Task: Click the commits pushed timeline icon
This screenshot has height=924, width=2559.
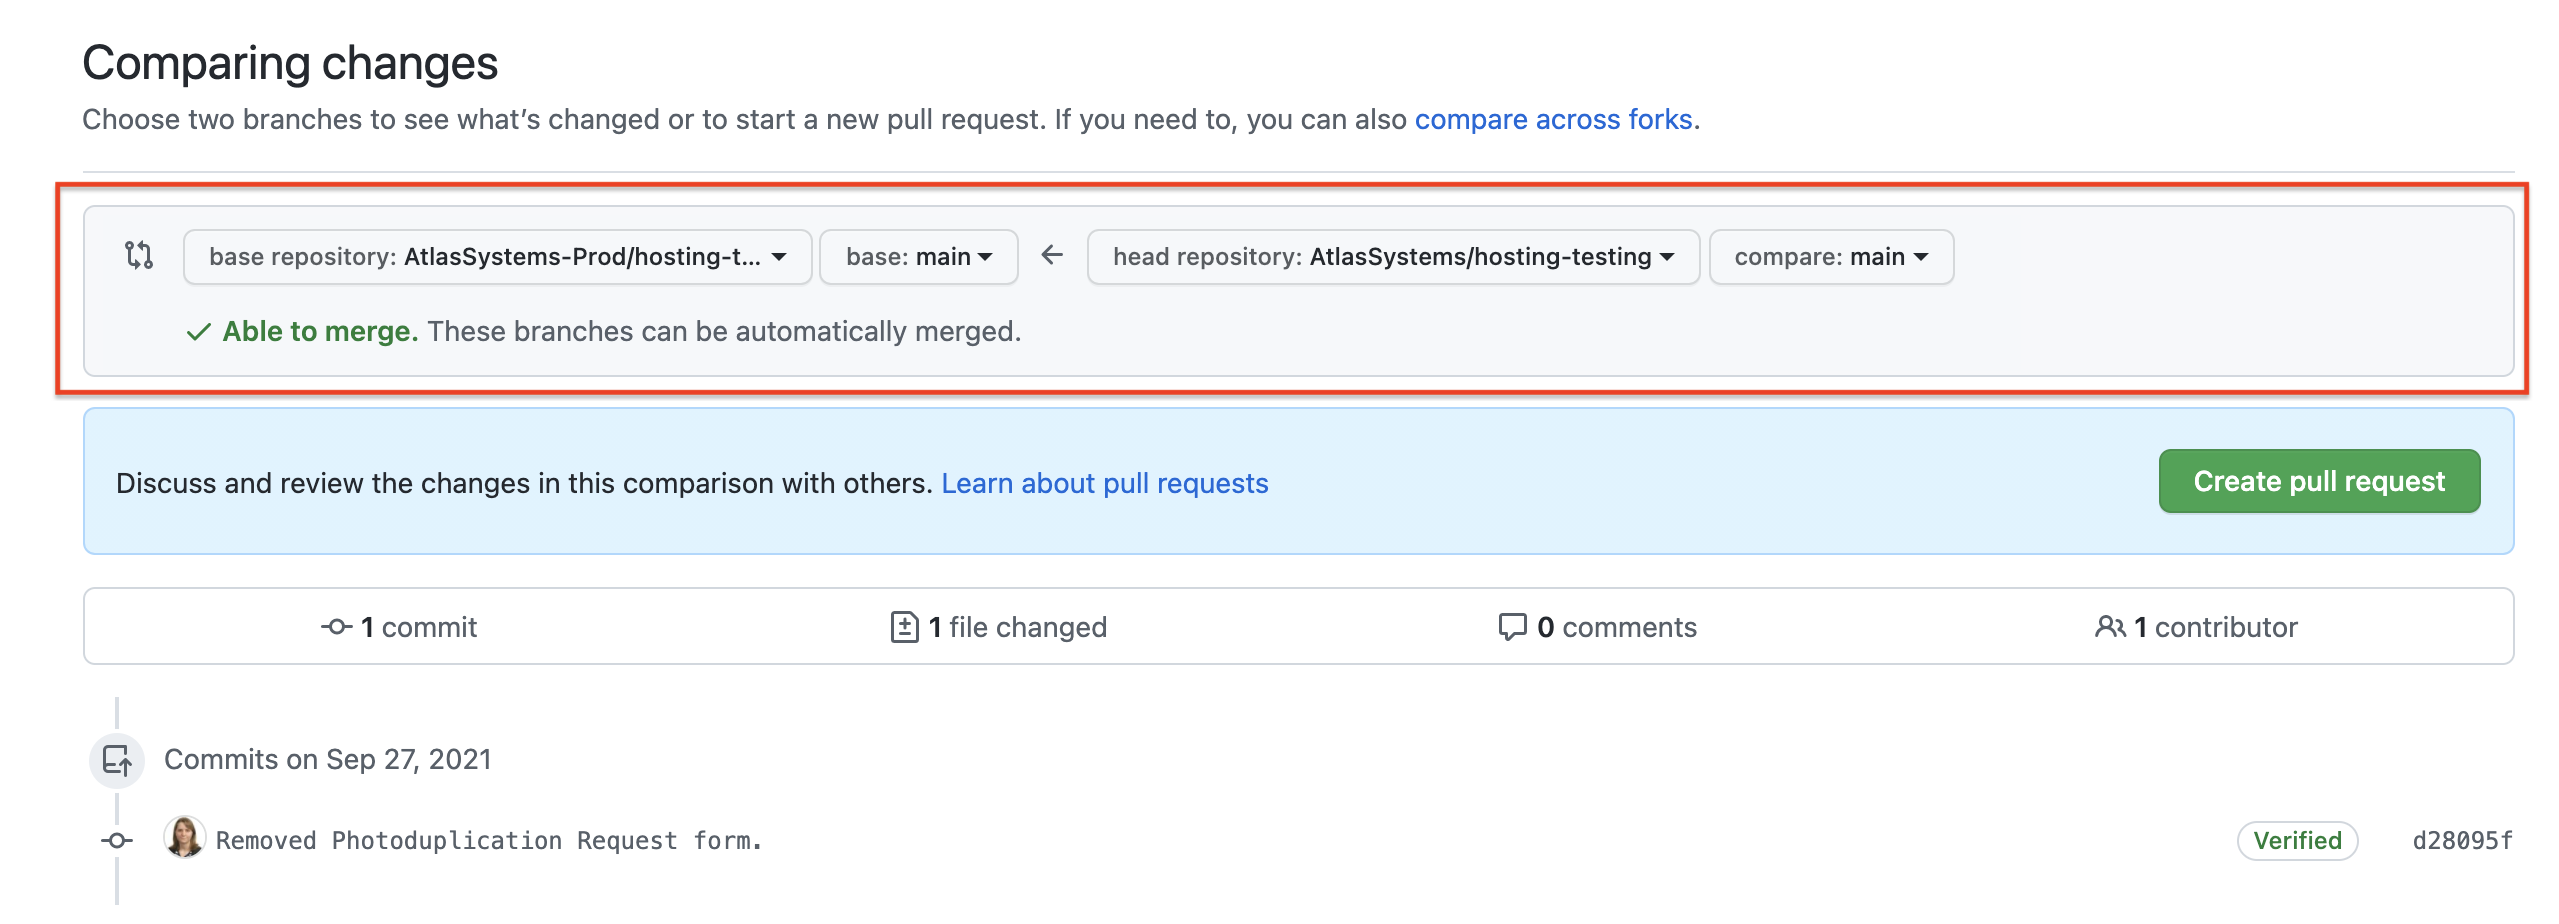Action: click(117, 760)
